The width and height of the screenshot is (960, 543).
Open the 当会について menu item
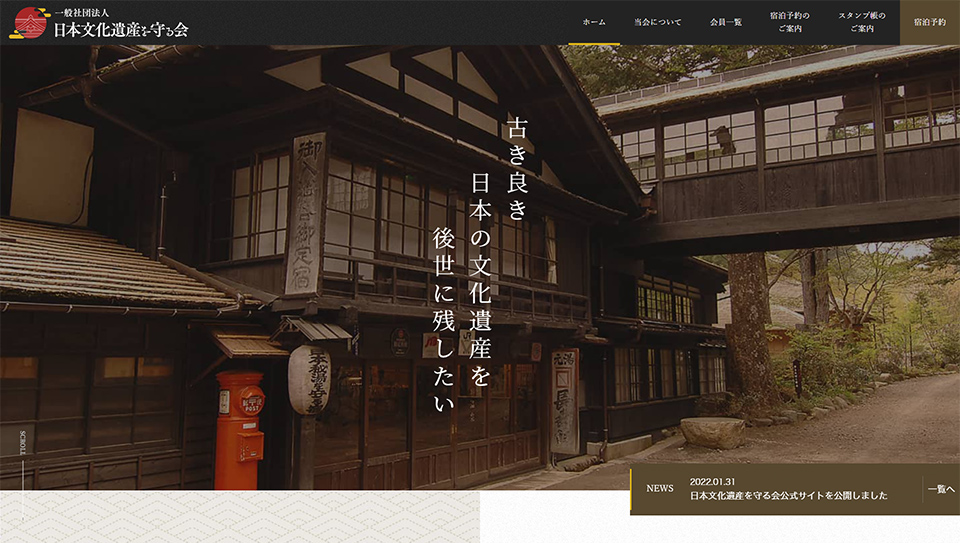(x=657, y=22)
